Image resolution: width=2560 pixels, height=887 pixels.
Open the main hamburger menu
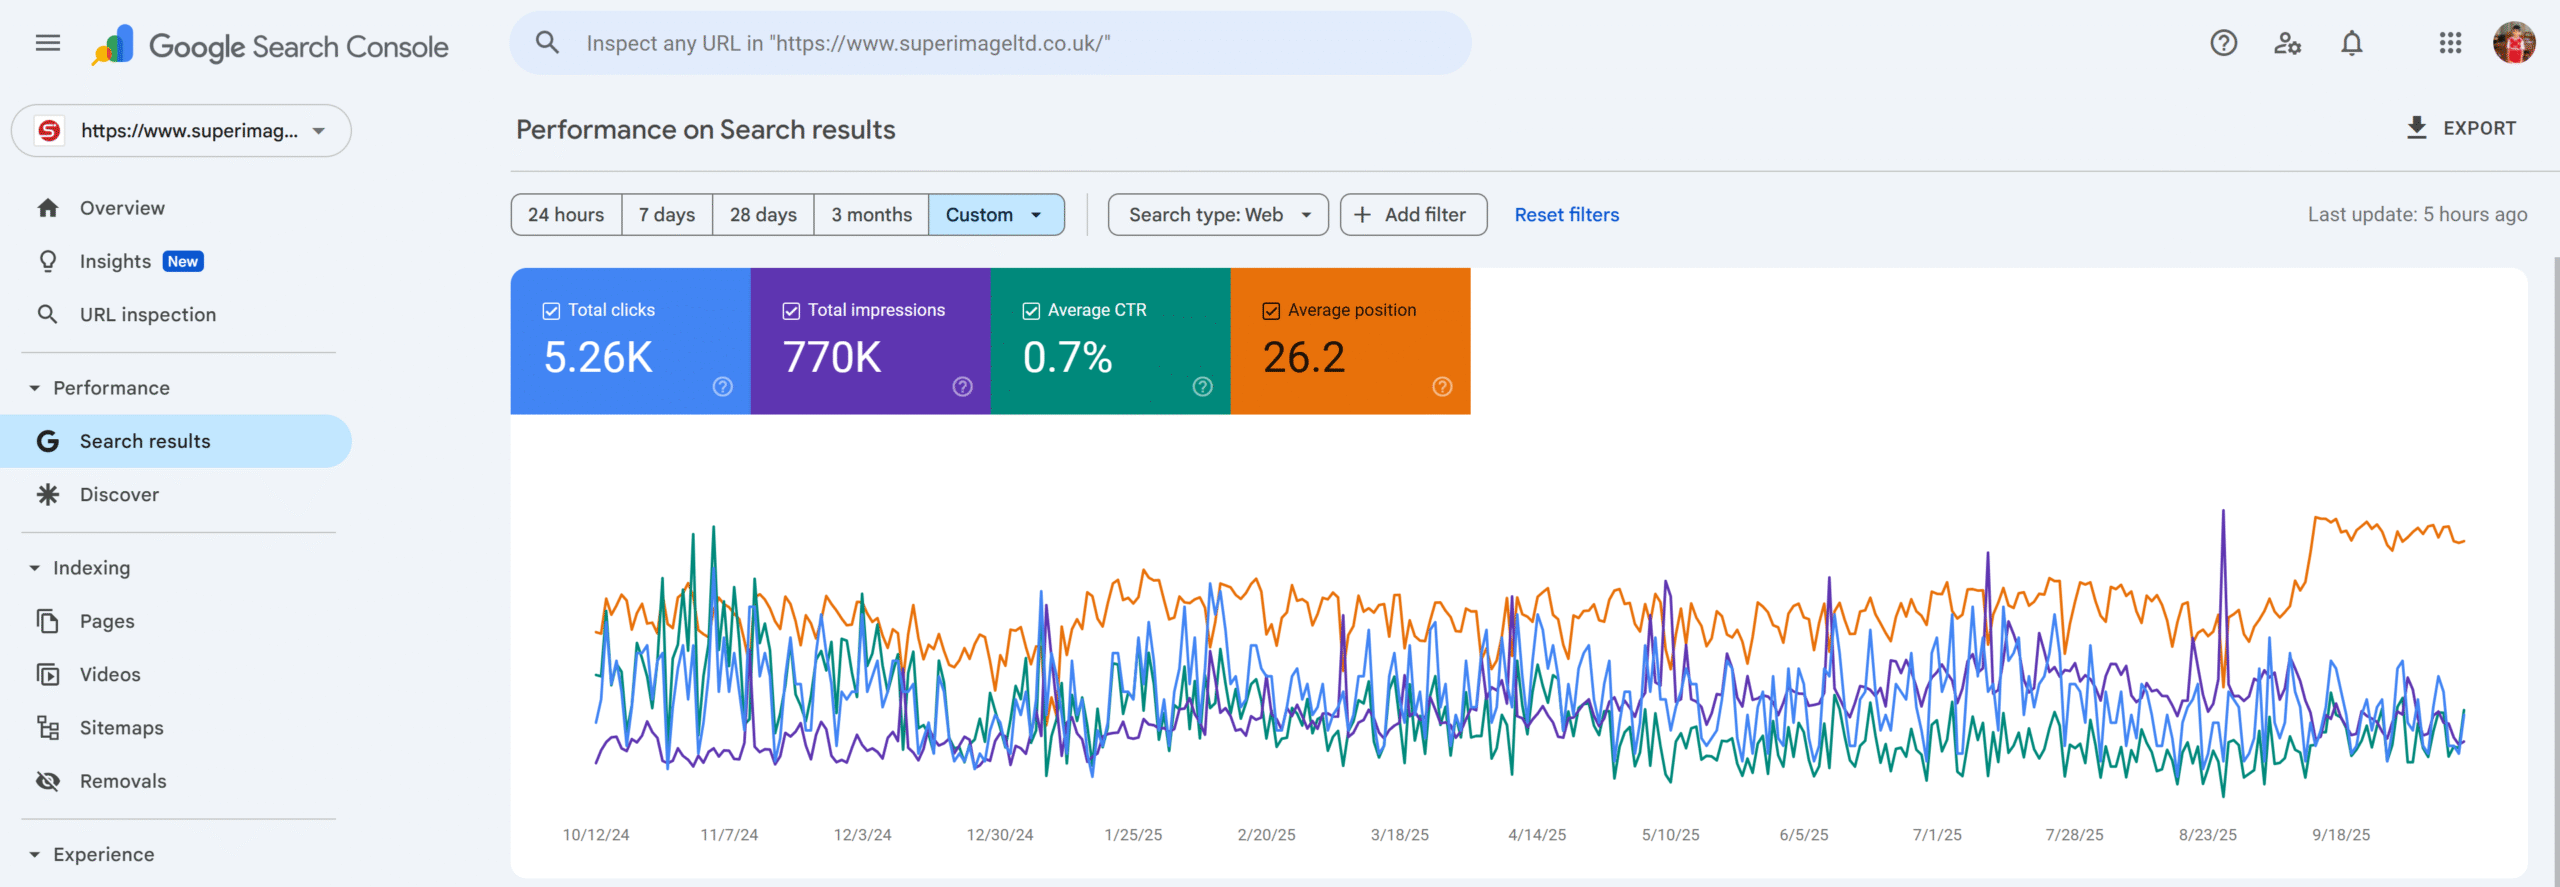(48, 43)
